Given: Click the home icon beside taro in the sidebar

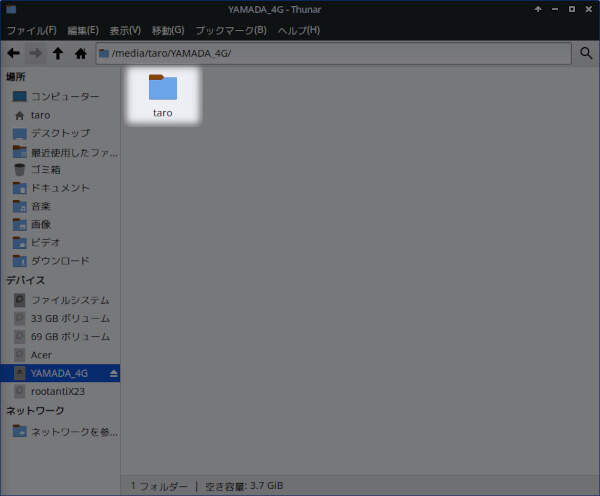Looking at the screenshot, I should pos(20,115).
